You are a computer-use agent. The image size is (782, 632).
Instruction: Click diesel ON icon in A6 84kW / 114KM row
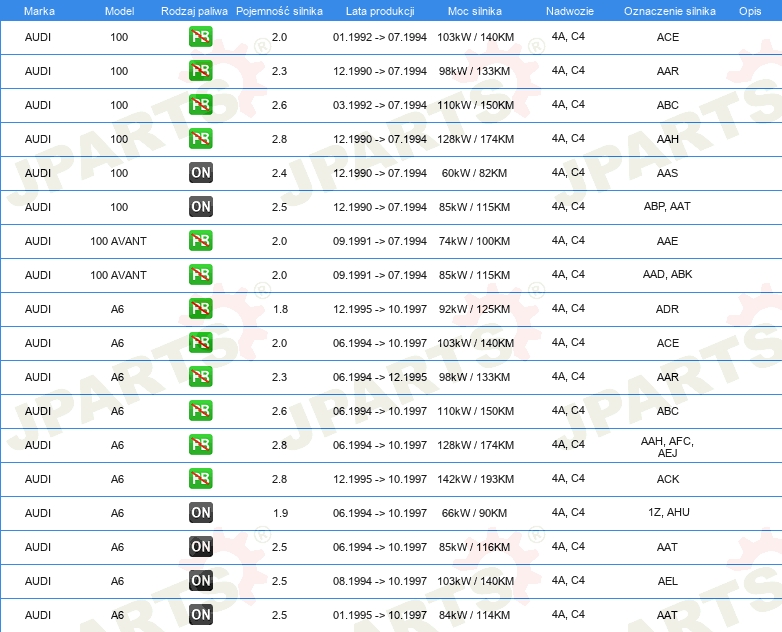(x=200, y=615)
